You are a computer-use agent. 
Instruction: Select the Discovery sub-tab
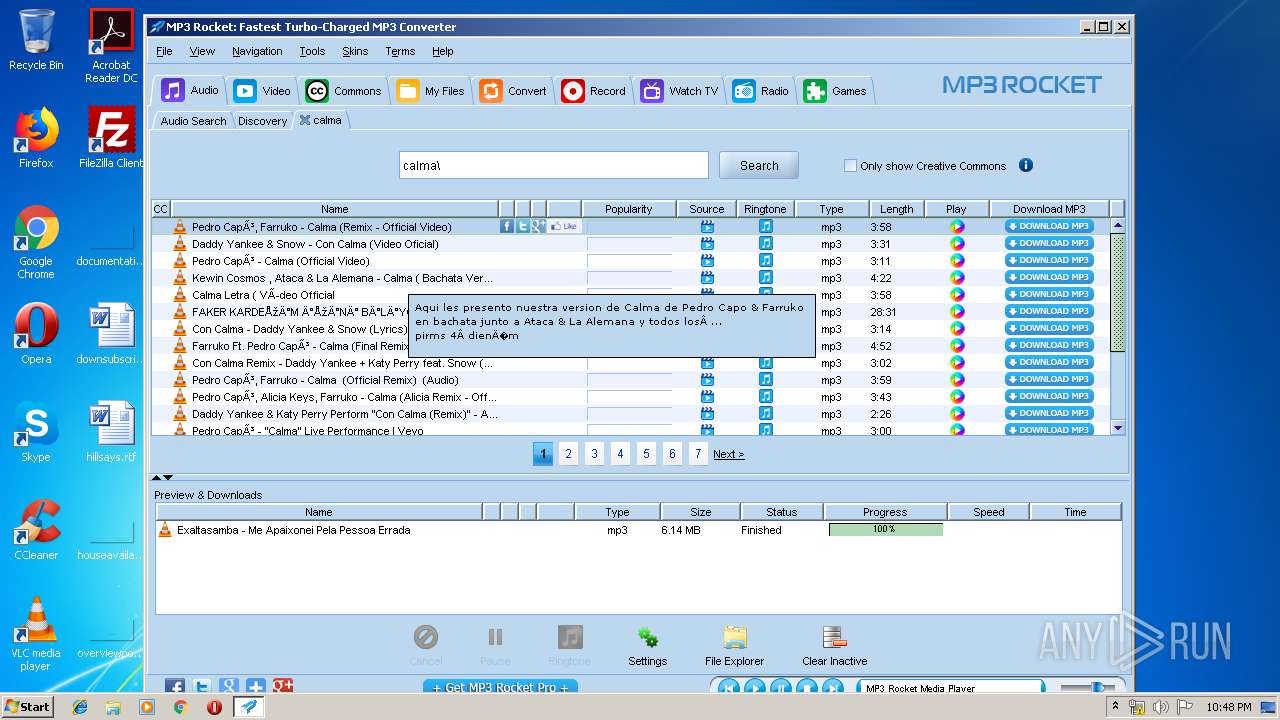[x=262, y=121]
